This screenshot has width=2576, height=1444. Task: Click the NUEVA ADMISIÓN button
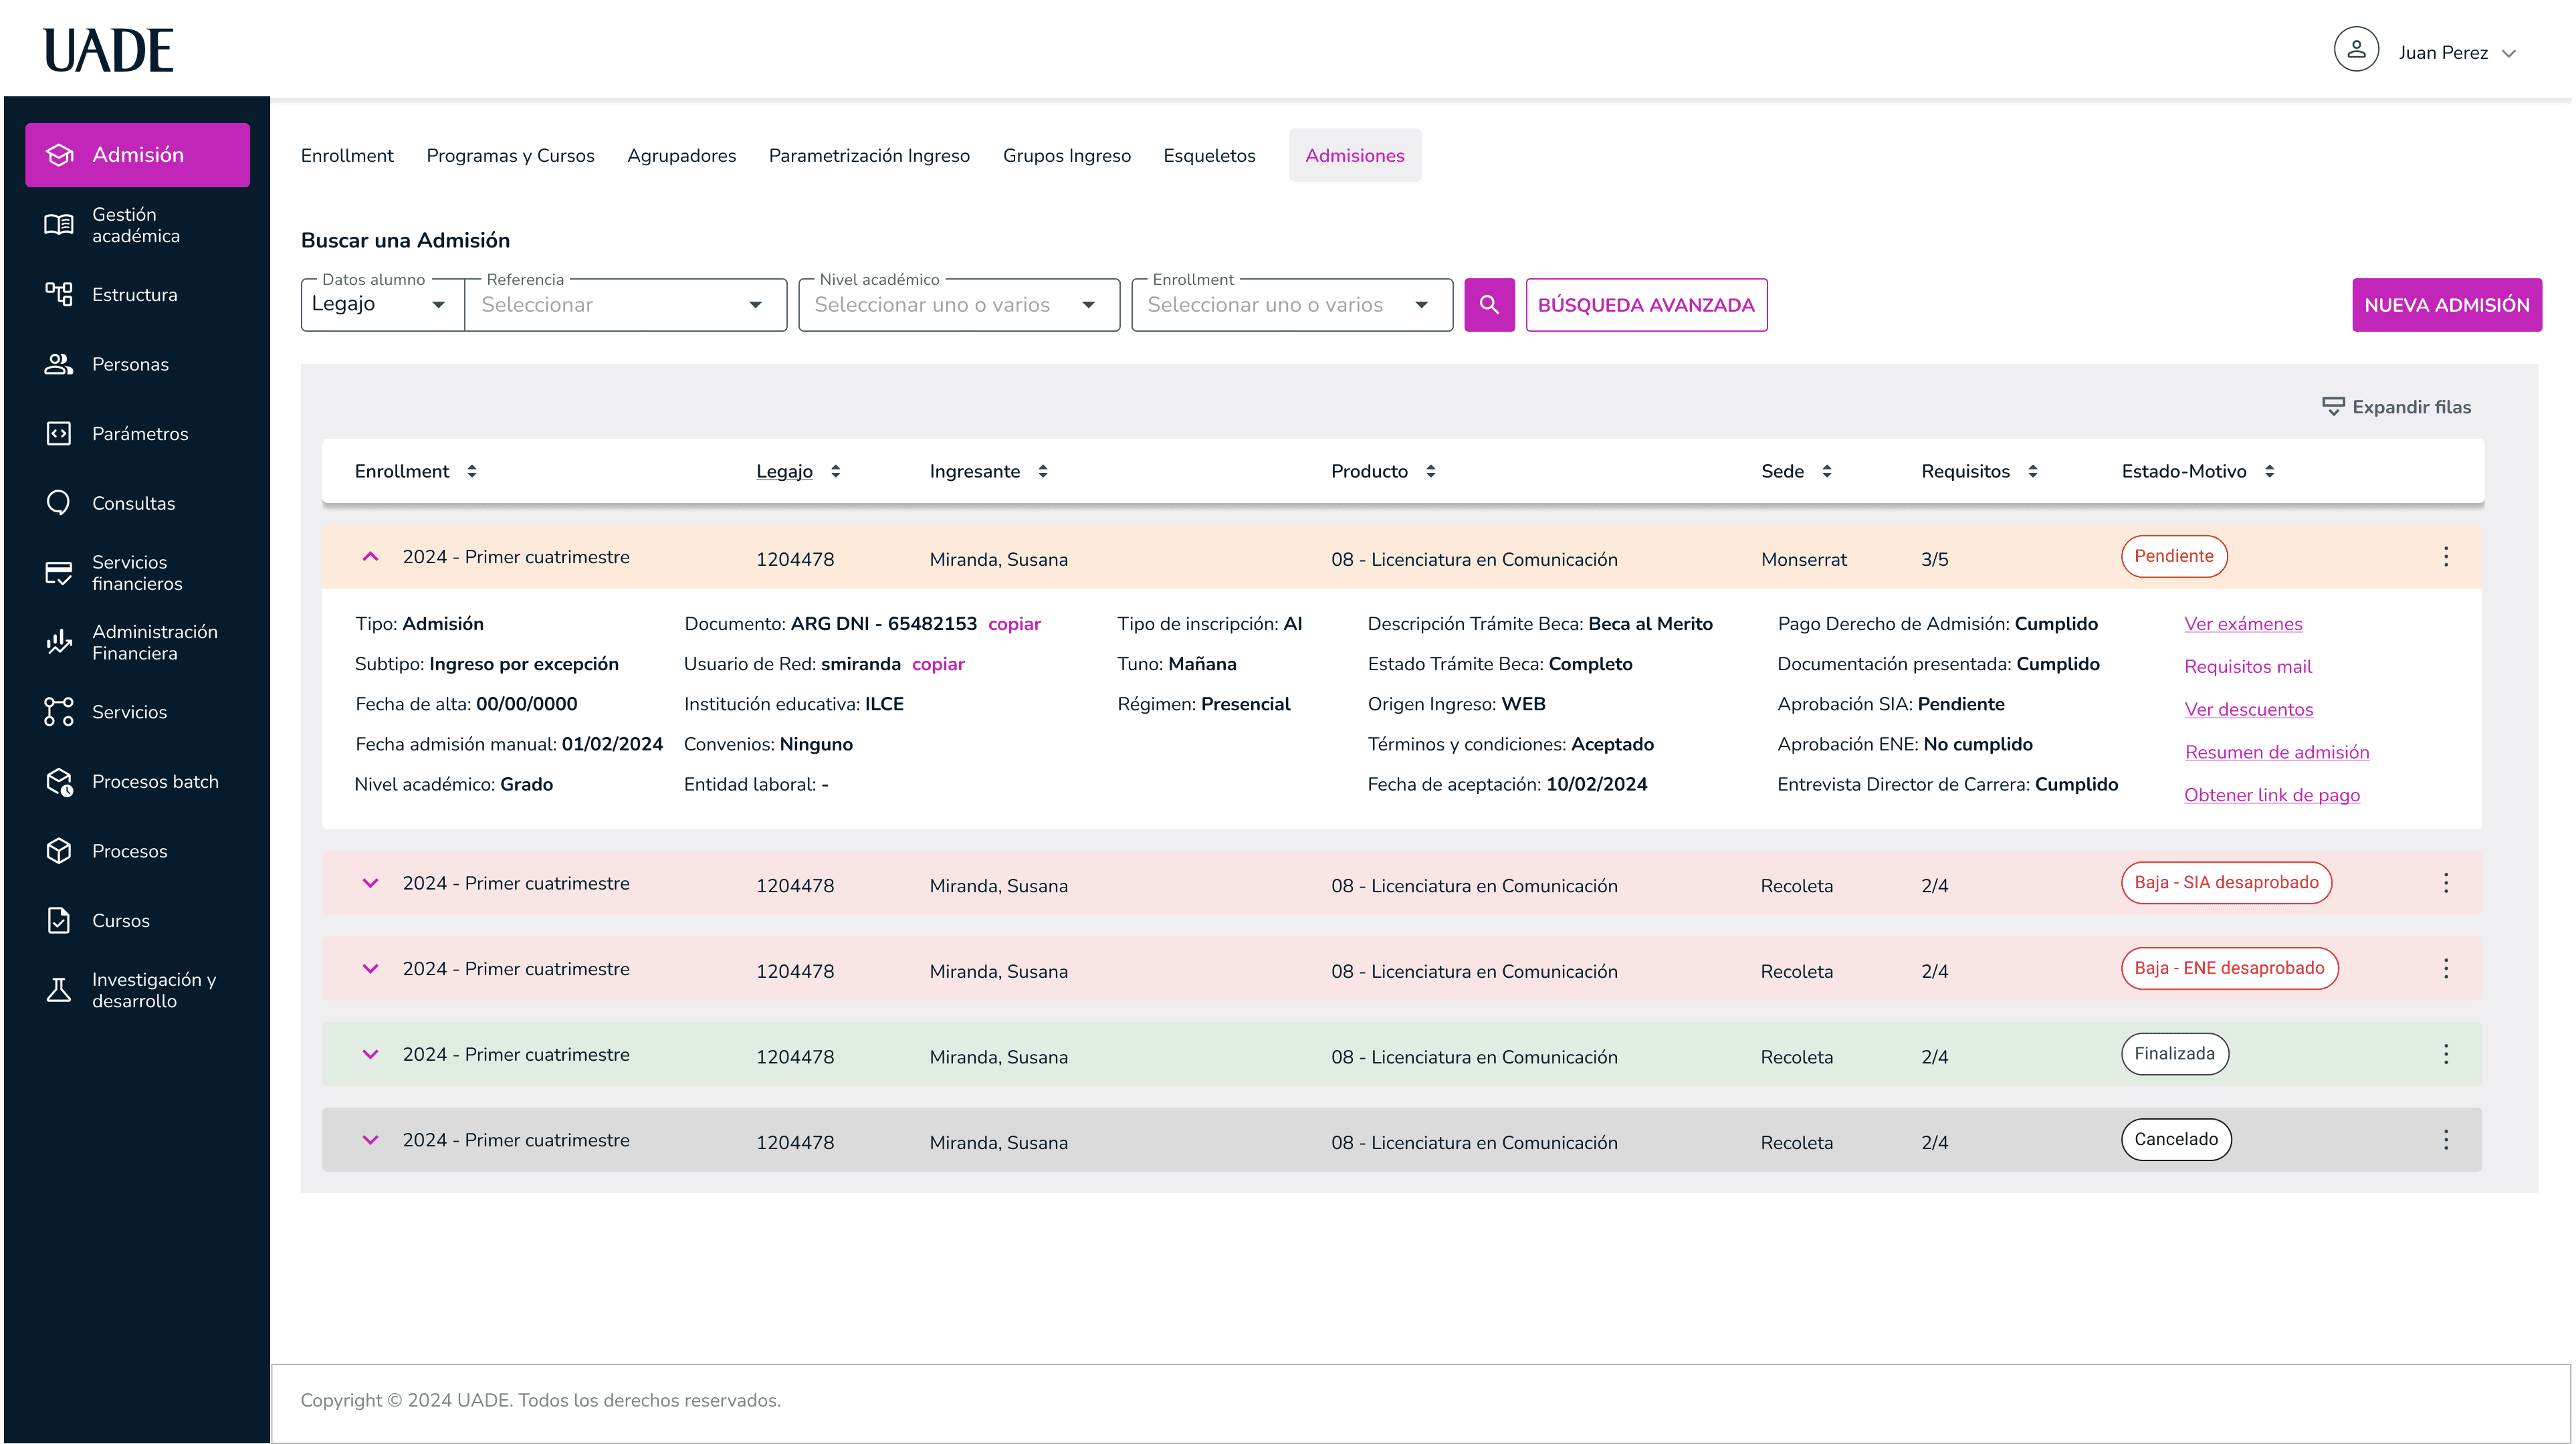(x=2446, y=305)
